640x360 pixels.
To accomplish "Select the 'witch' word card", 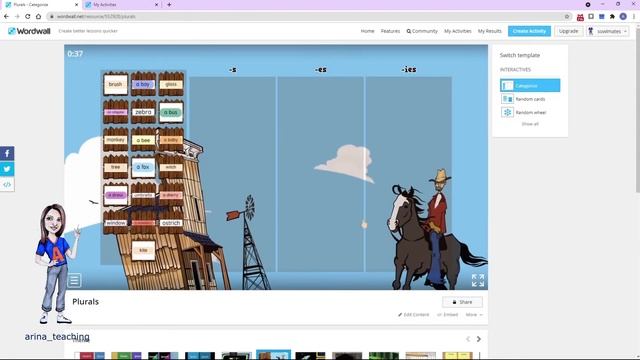I will pyautogui.click(x=171, y=167).
